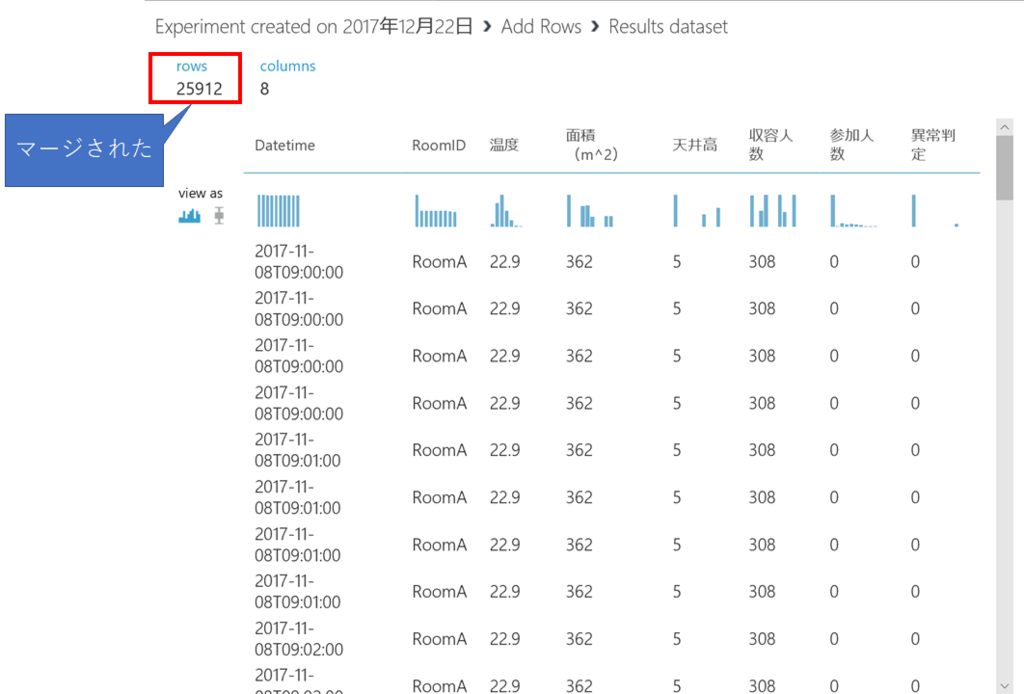Click the Experiment created on 2017年12月22日 breadcrumb
Screen dimensions: 1024x694
313,27
